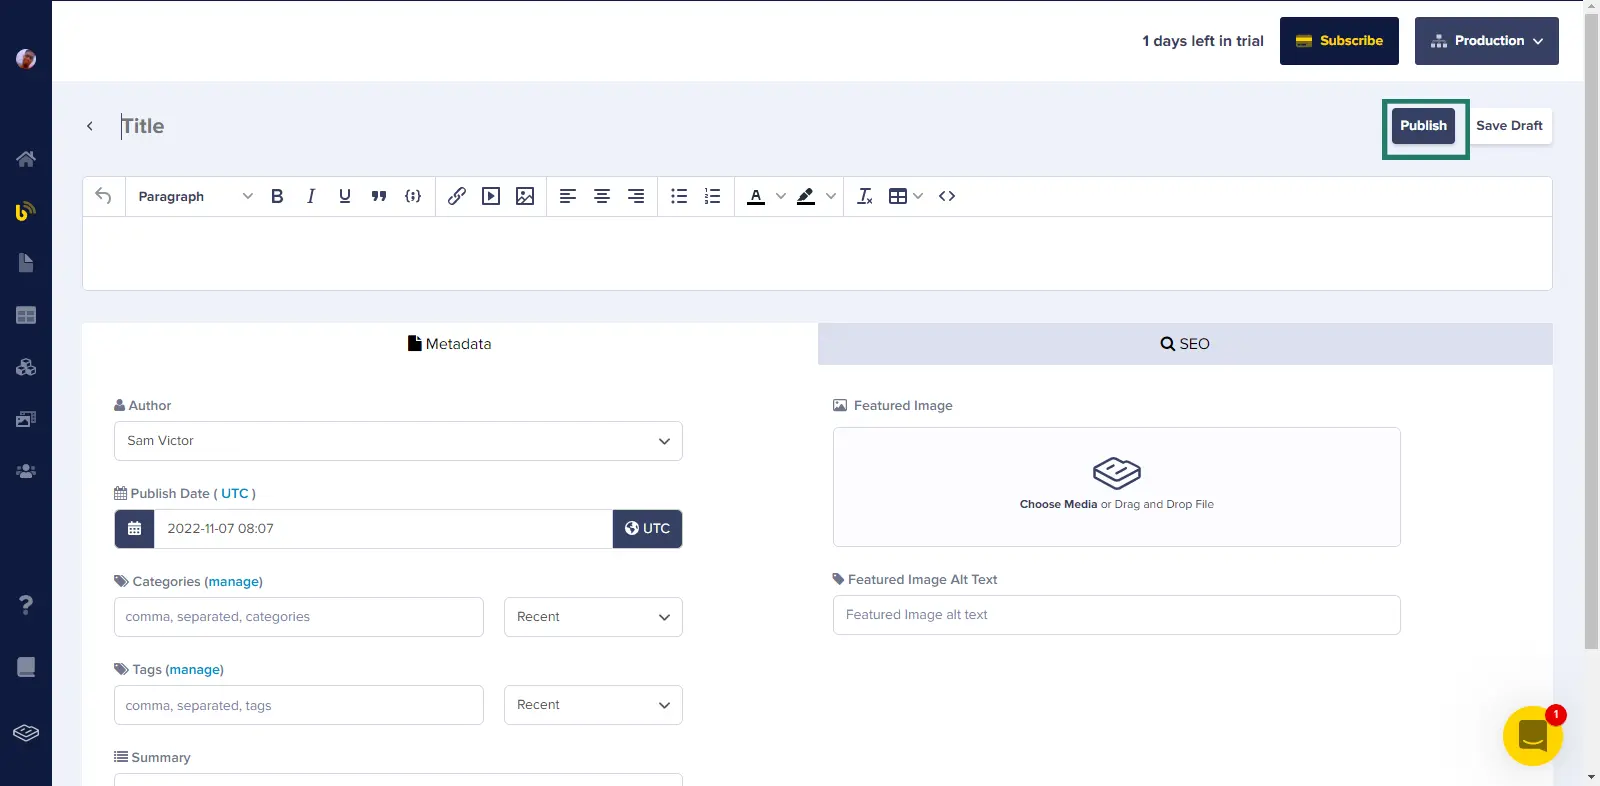This screenshot has height=786, width=1600.
Task: Center align the text
Action: tap(602, 196)
